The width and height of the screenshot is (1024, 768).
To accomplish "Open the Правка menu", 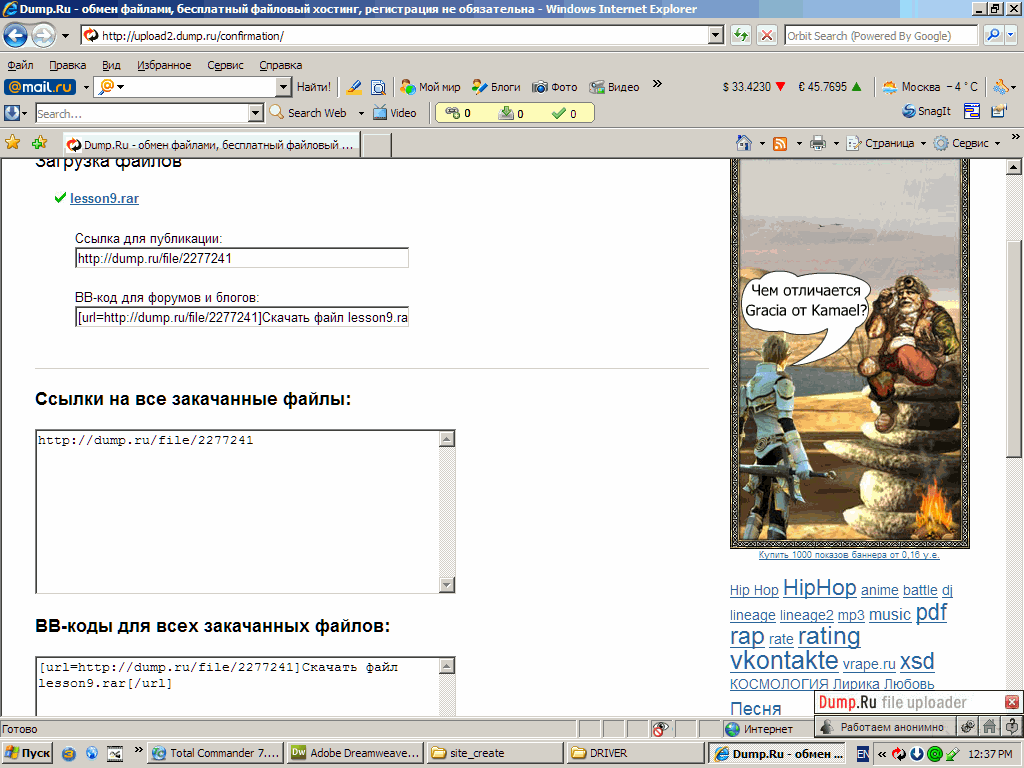I will 67,65.
